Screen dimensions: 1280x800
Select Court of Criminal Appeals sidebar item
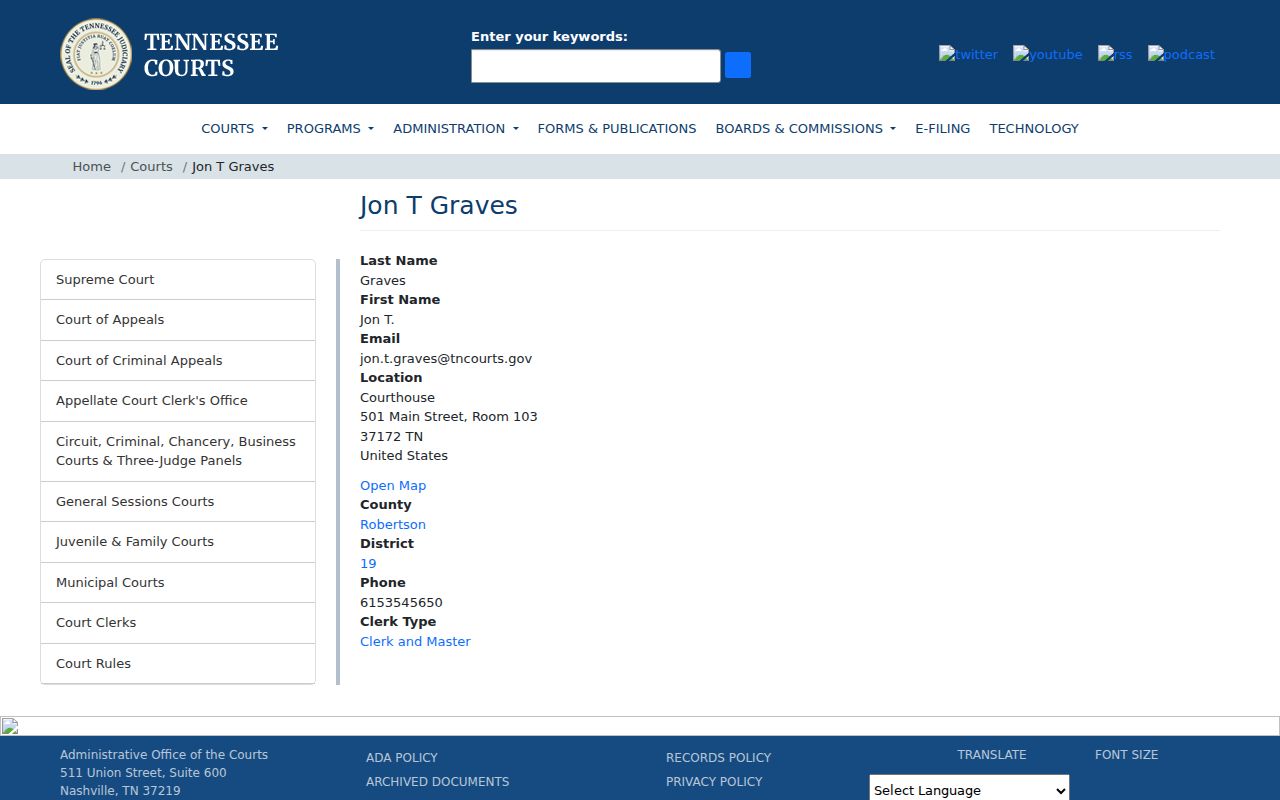[x=178, y=360]
